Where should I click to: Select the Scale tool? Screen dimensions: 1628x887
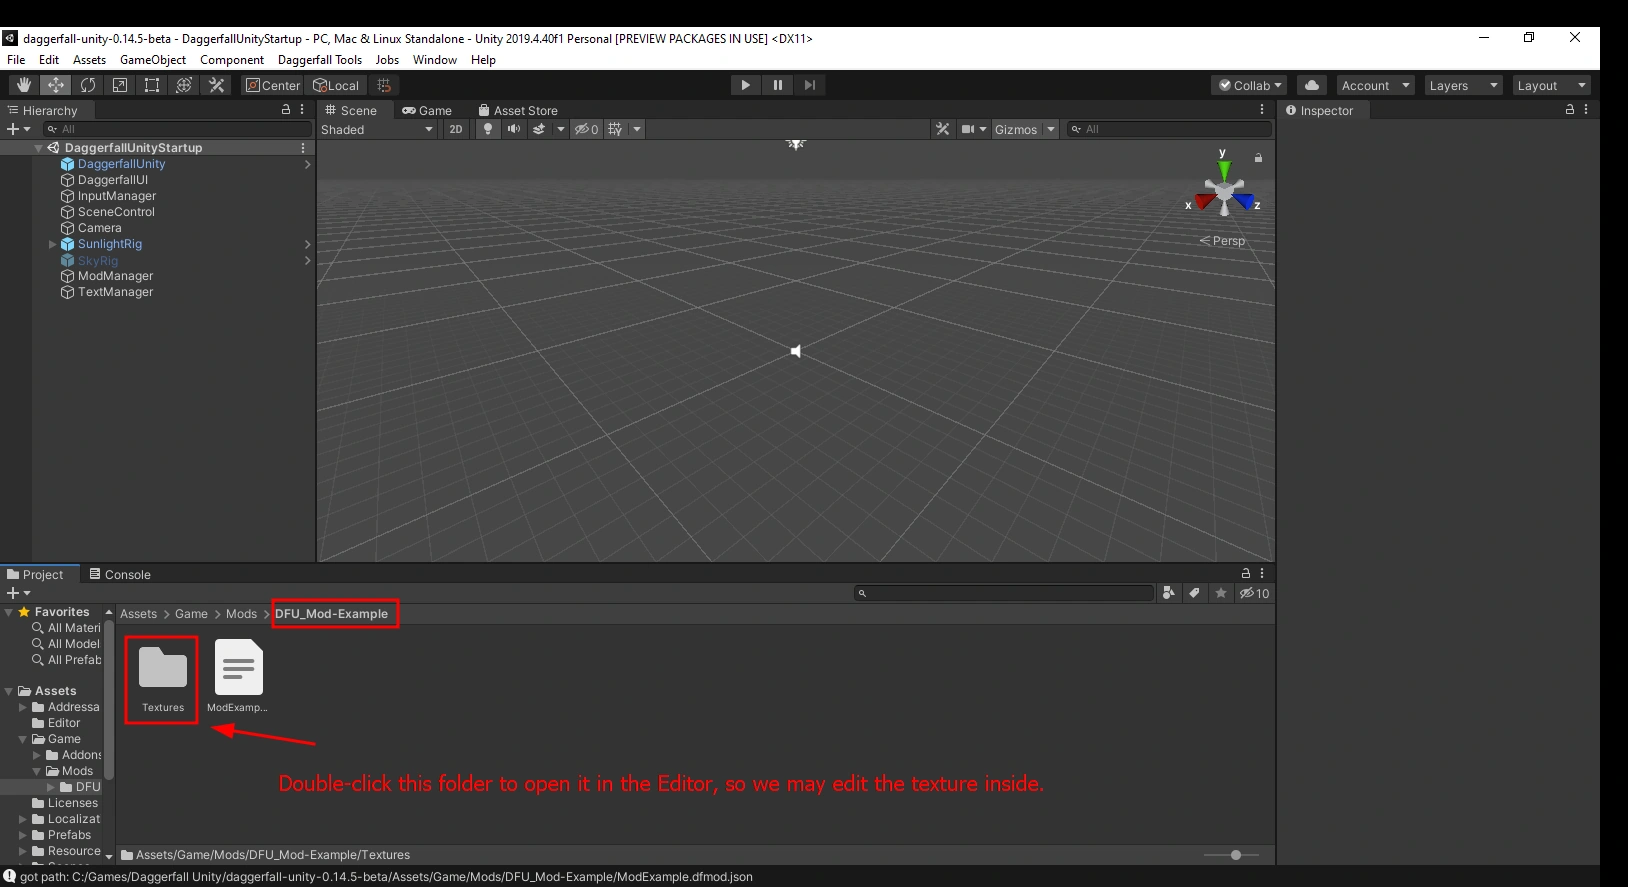pyautogui.click(x=120, y=85)
